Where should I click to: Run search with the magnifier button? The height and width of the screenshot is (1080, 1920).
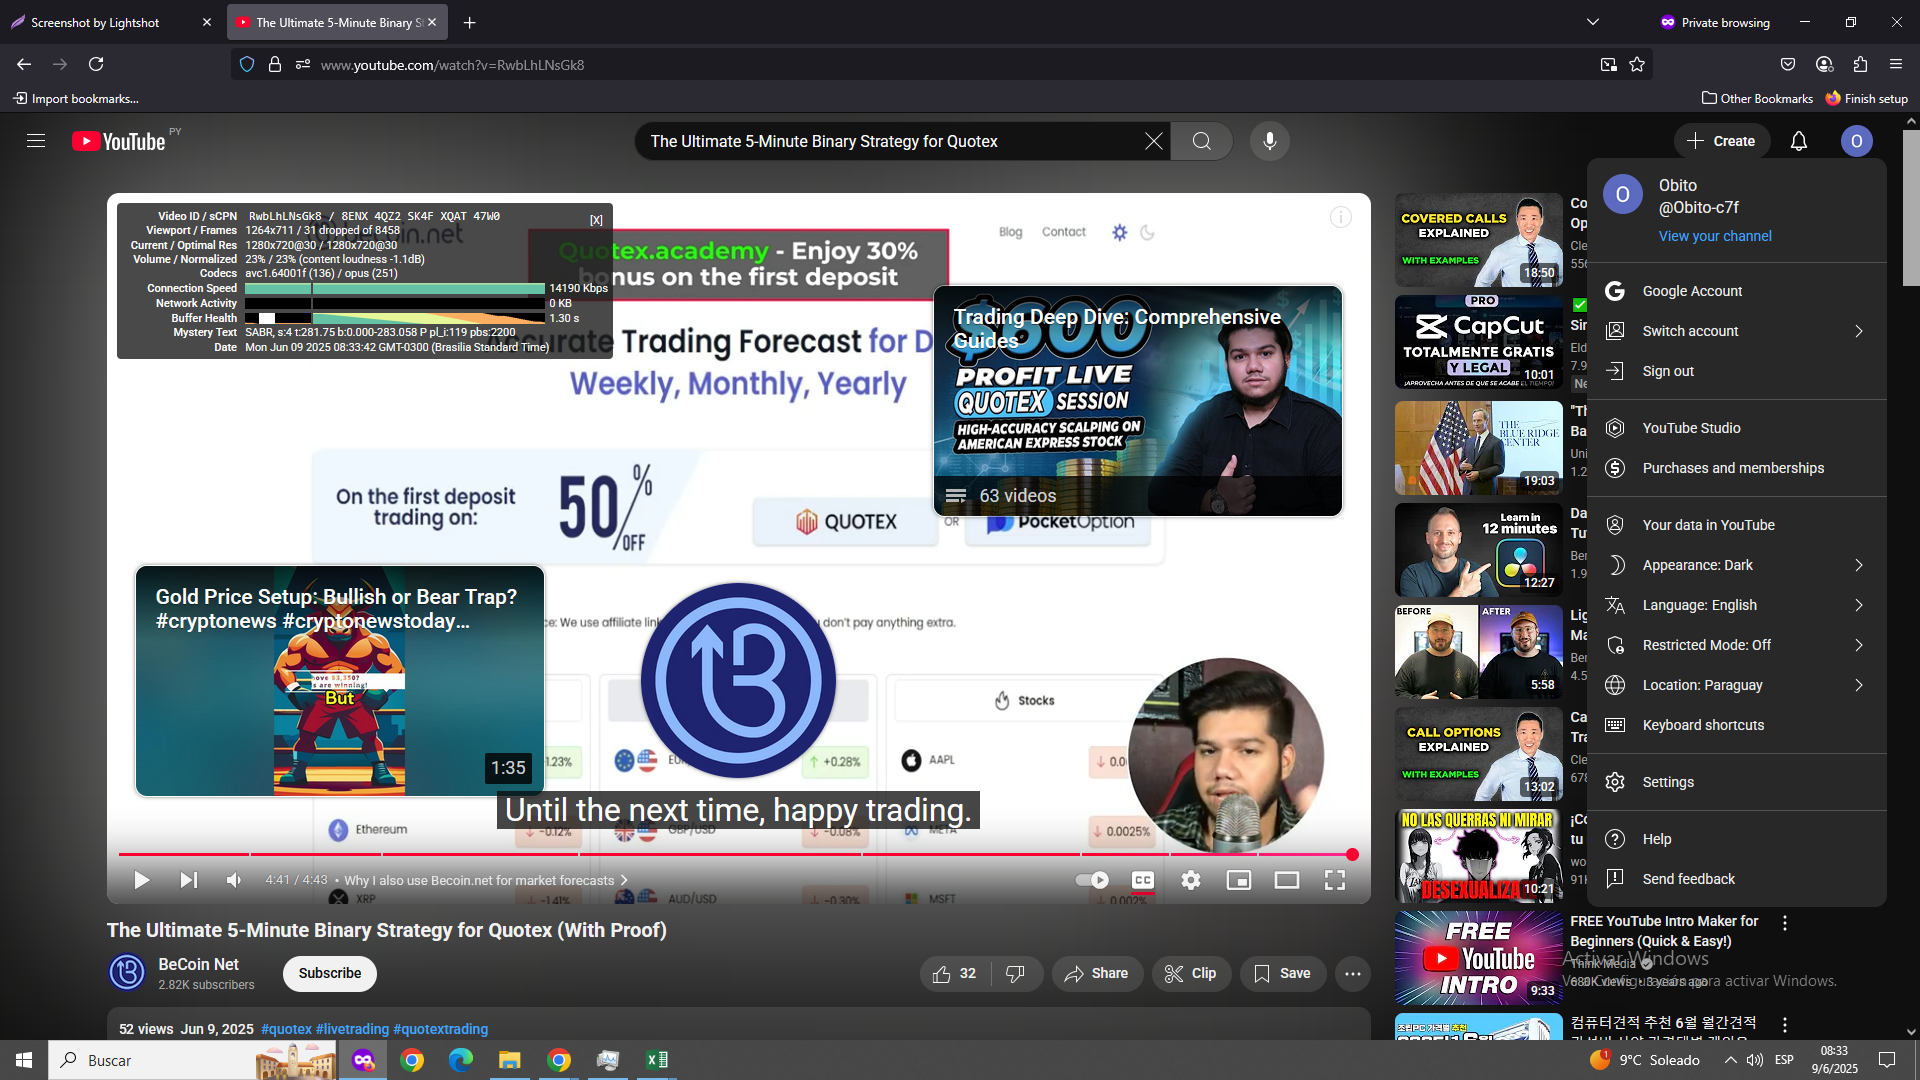click(x=1202, y=141)
